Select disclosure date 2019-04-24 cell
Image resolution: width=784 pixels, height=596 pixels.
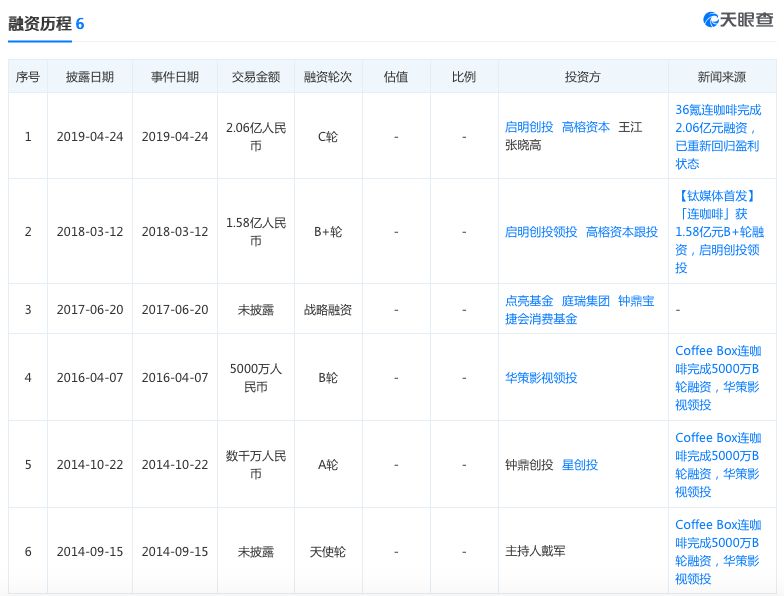[90, 136]
